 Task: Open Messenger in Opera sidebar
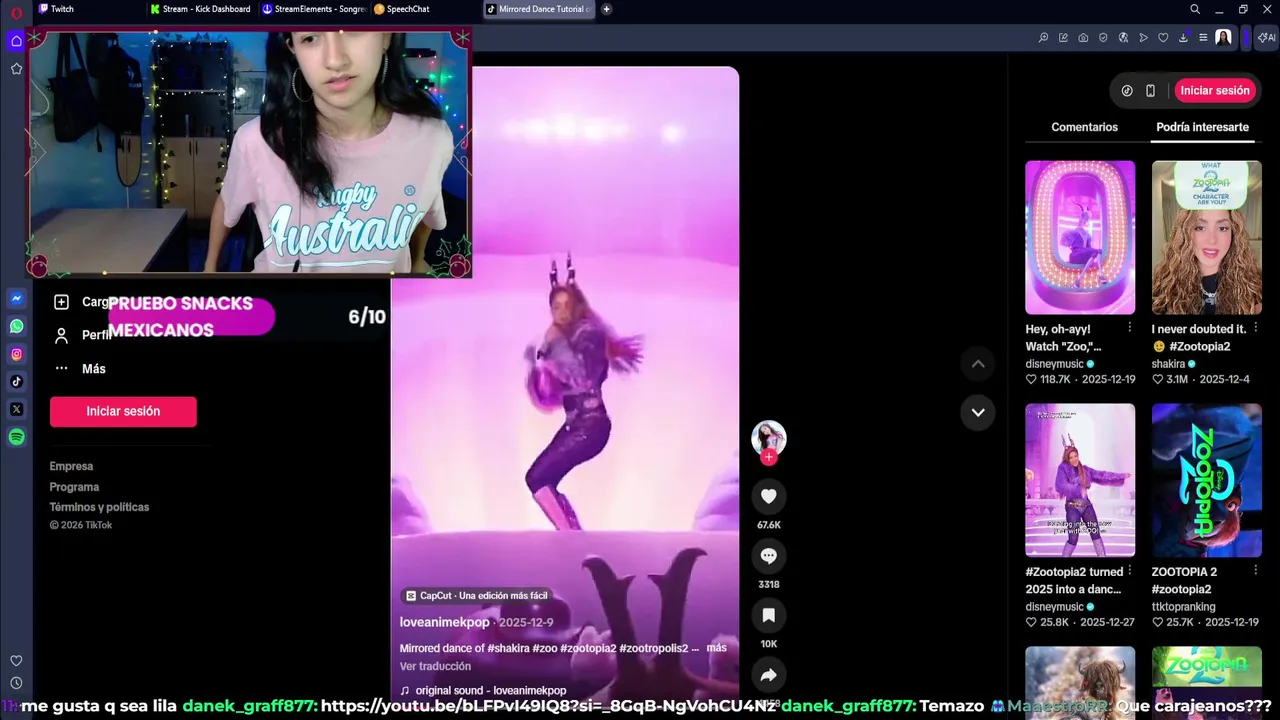point(16,298)
